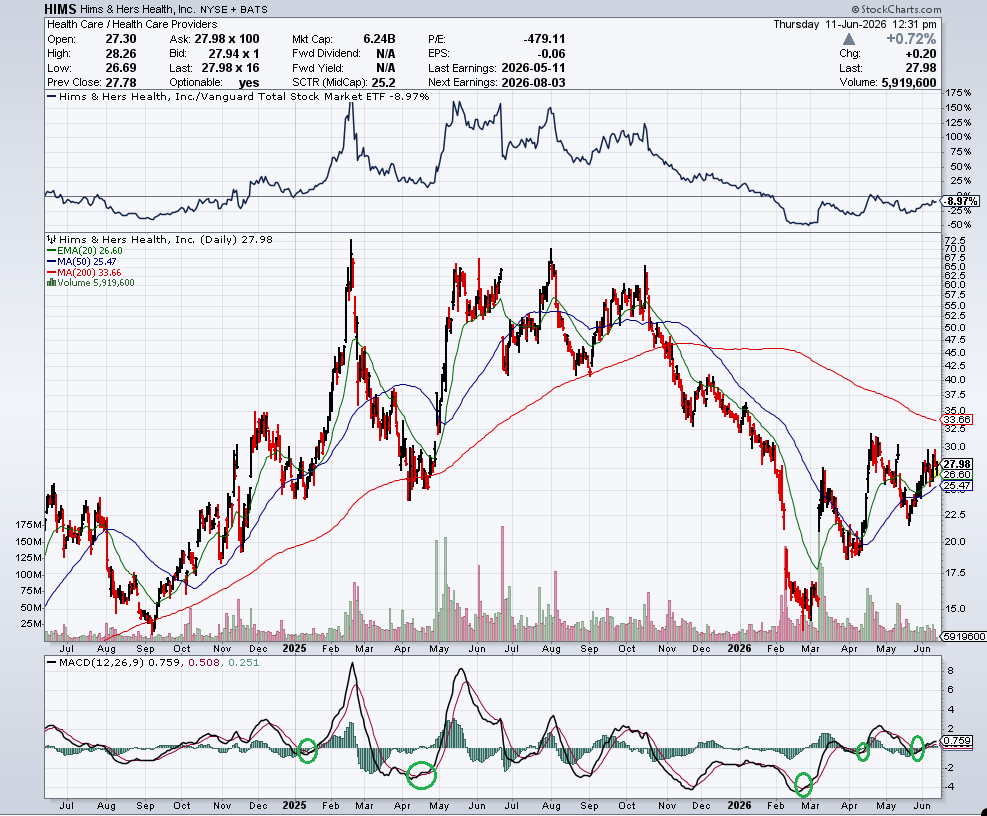987x816 pixels.
Task: Click the Last Earnings date 2026-05-11
Action: (533, 68)
